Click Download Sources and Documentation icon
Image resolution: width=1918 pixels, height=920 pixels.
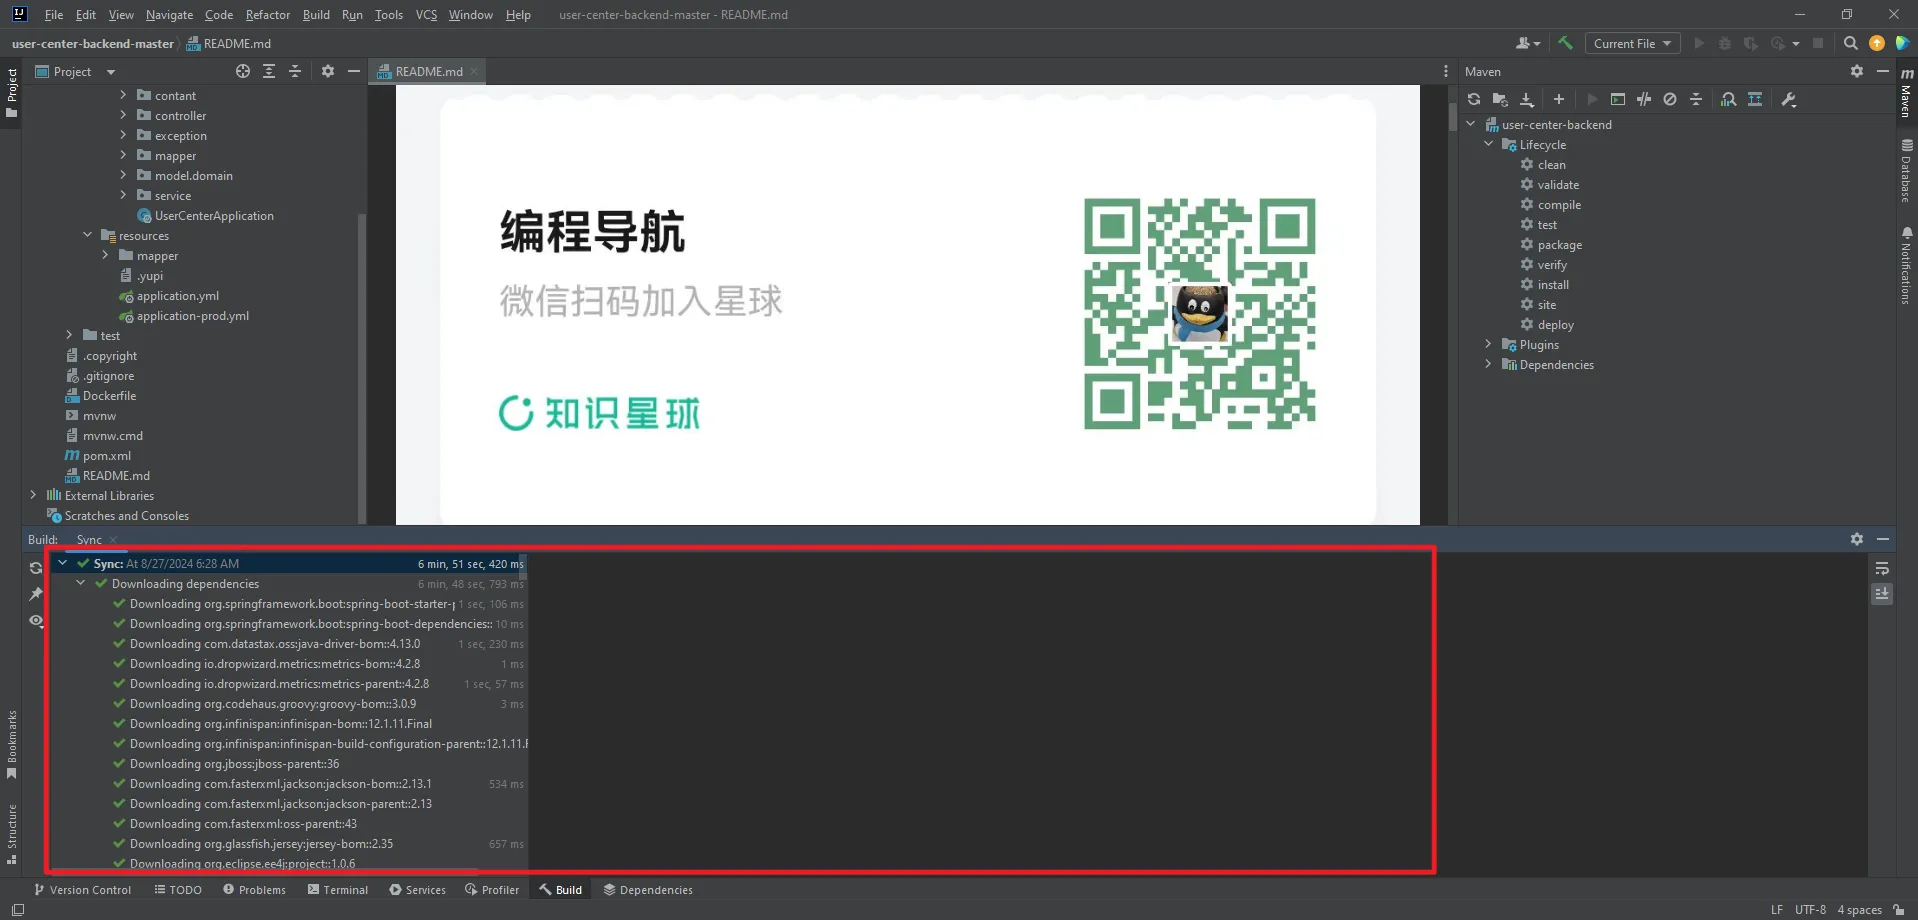click(x=1527, y=99)
